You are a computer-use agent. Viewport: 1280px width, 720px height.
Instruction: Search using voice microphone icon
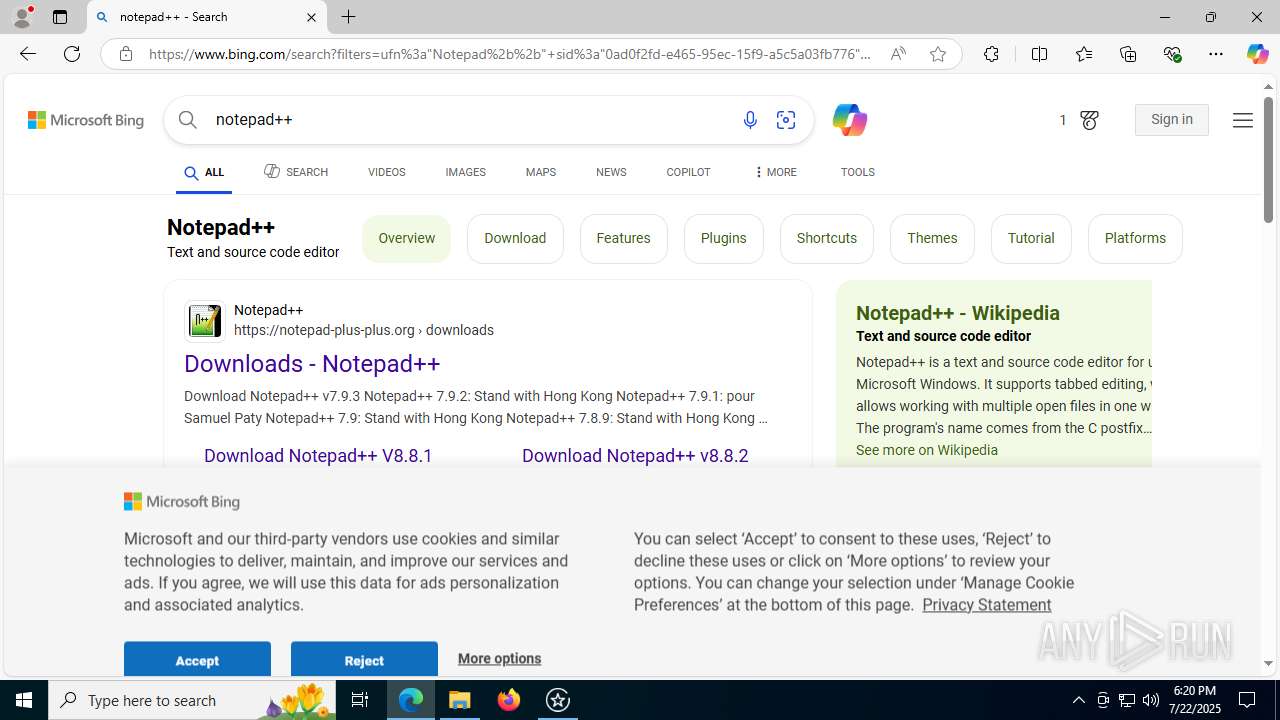[750, 120]
